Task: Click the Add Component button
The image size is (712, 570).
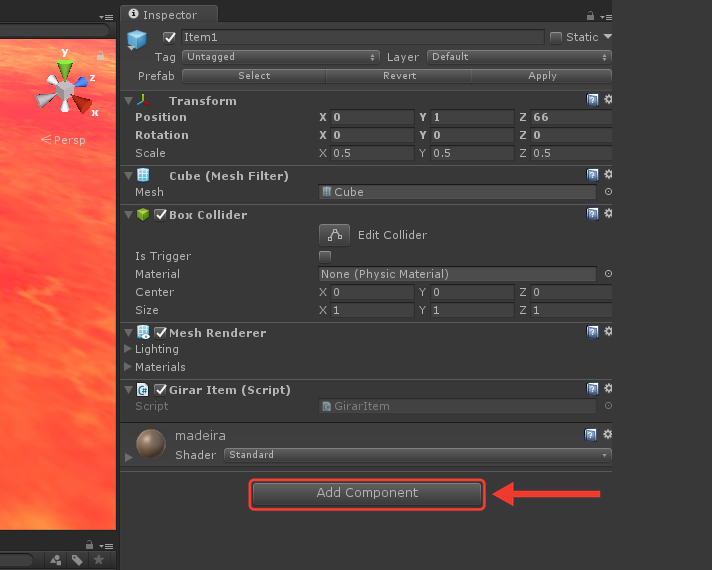Action: tap(367, 494)
